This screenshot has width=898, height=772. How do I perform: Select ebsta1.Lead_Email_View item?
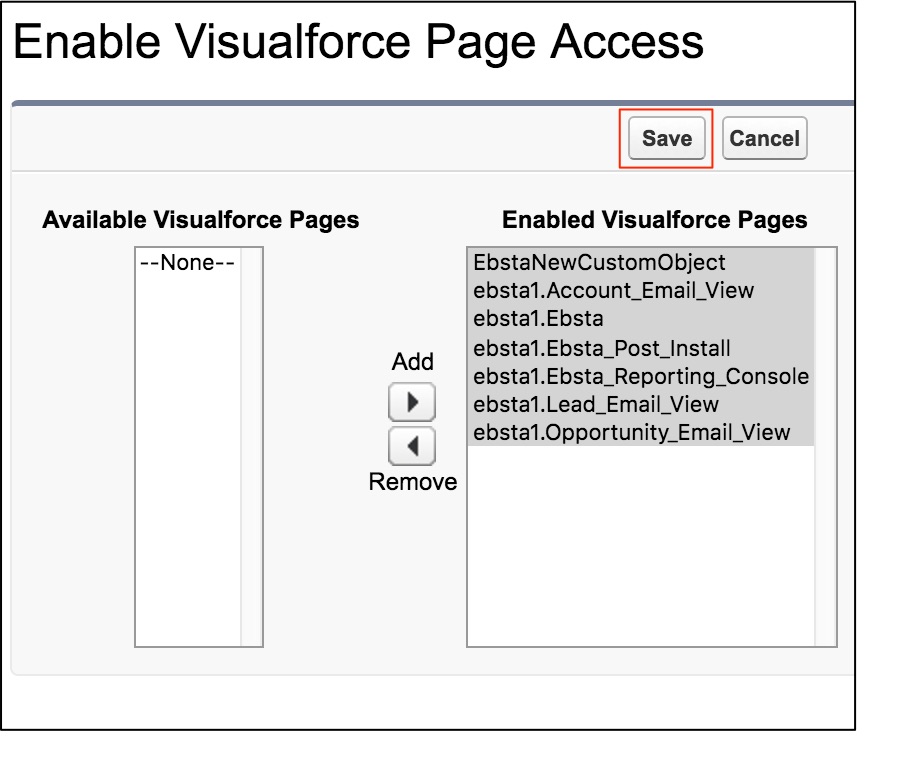pos(596,404)
